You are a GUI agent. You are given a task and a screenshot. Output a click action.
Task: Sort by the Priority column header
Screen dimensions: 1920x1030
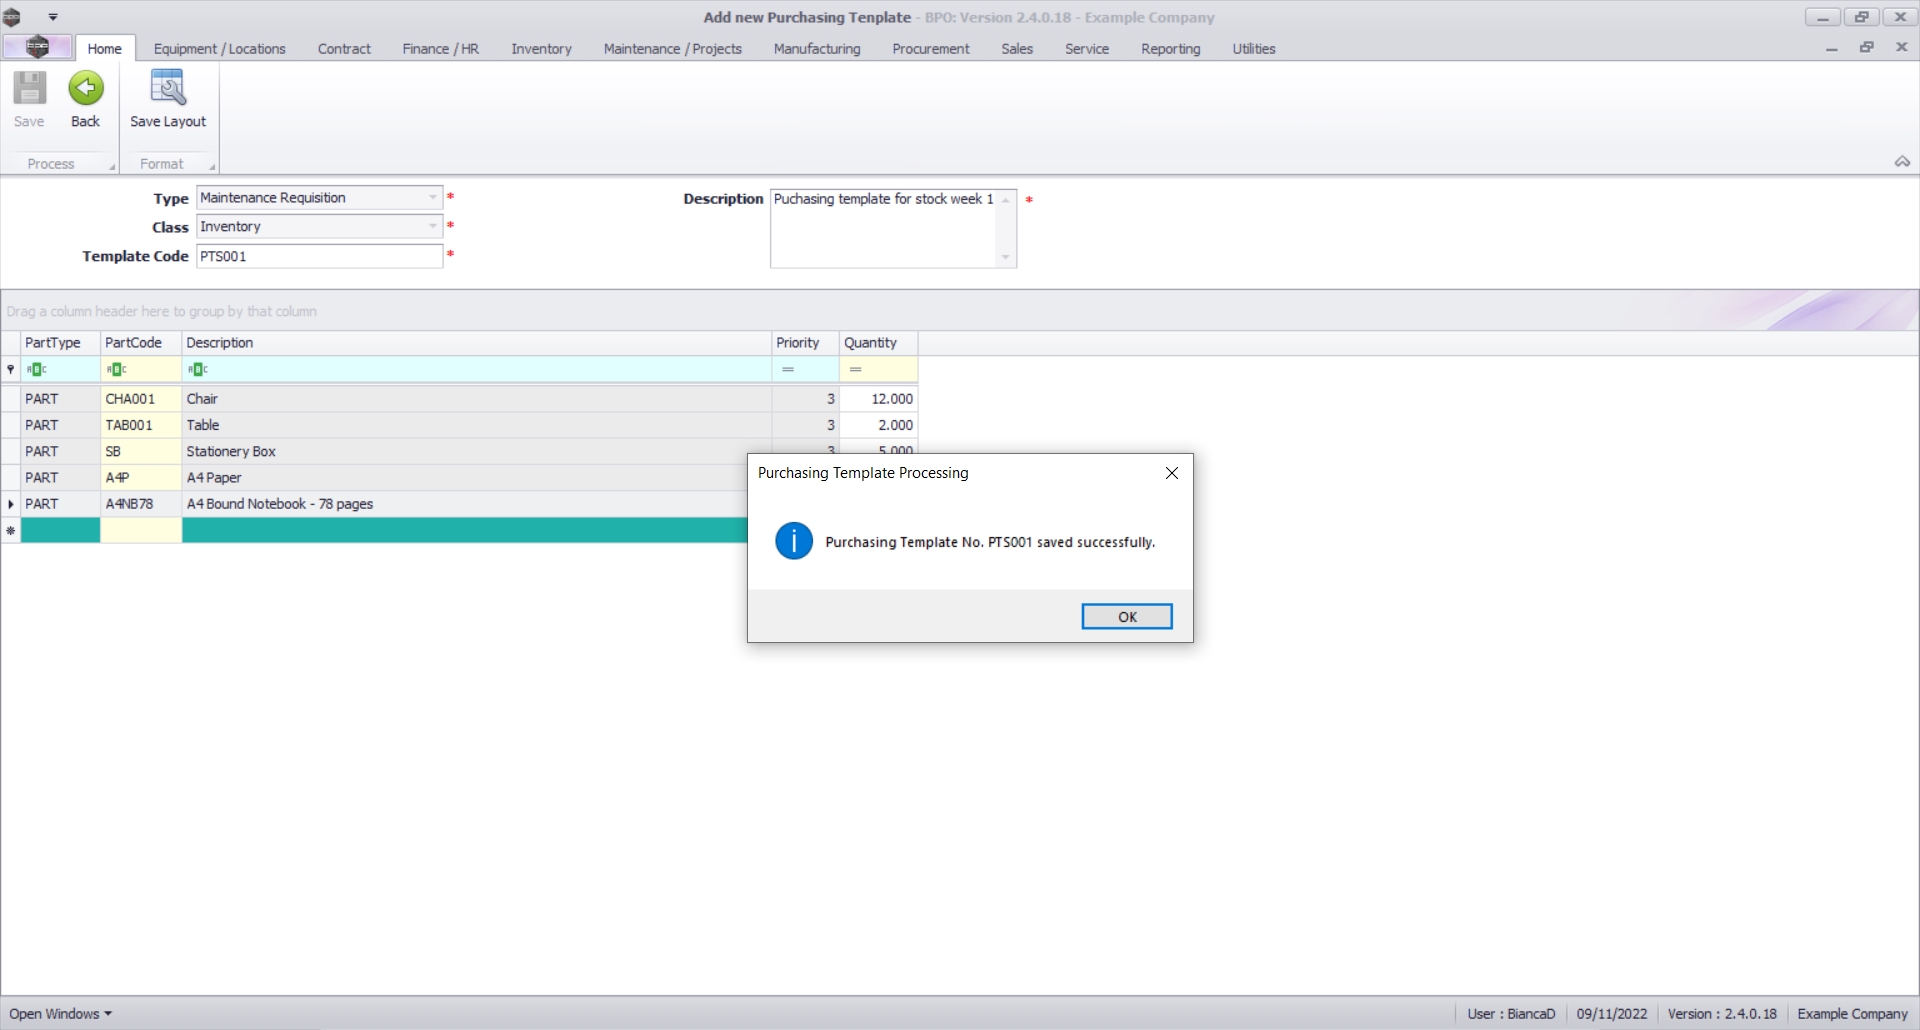[804, 343]
